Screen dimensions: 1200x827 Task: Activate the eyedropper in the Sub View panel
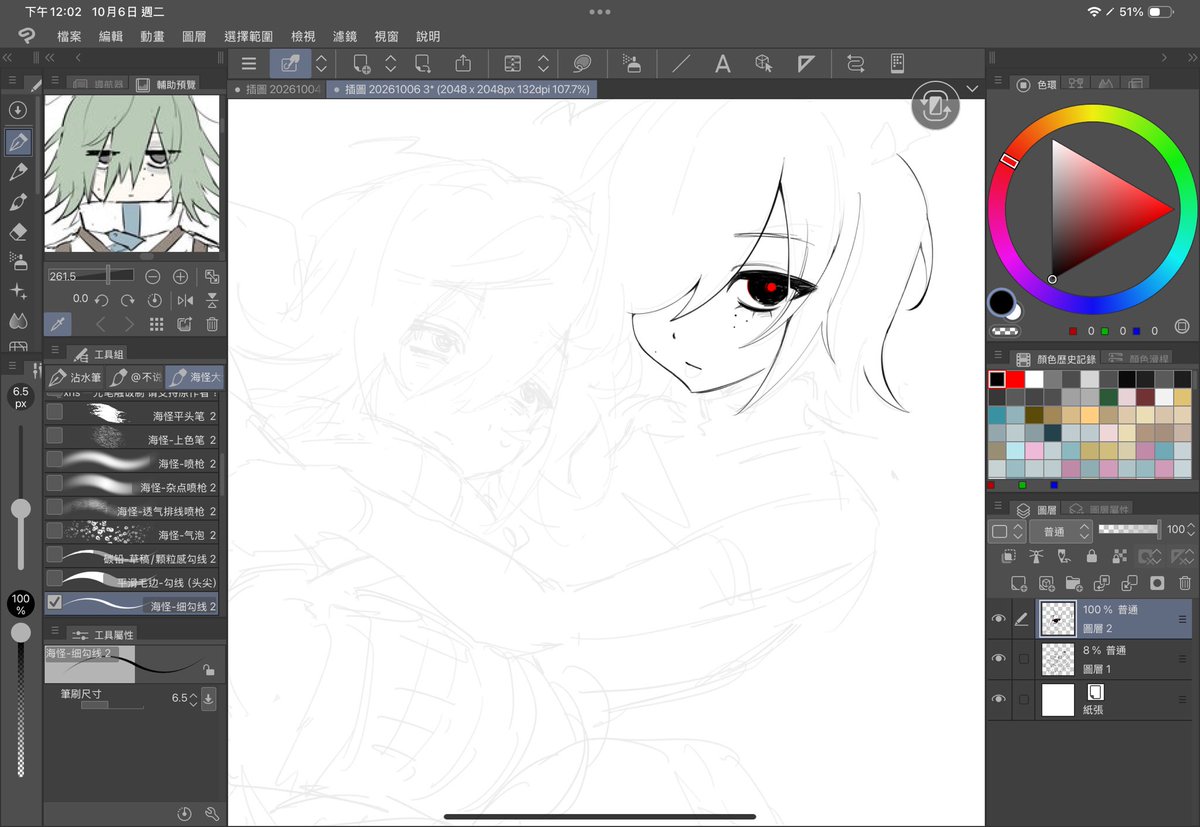point(57,324)
